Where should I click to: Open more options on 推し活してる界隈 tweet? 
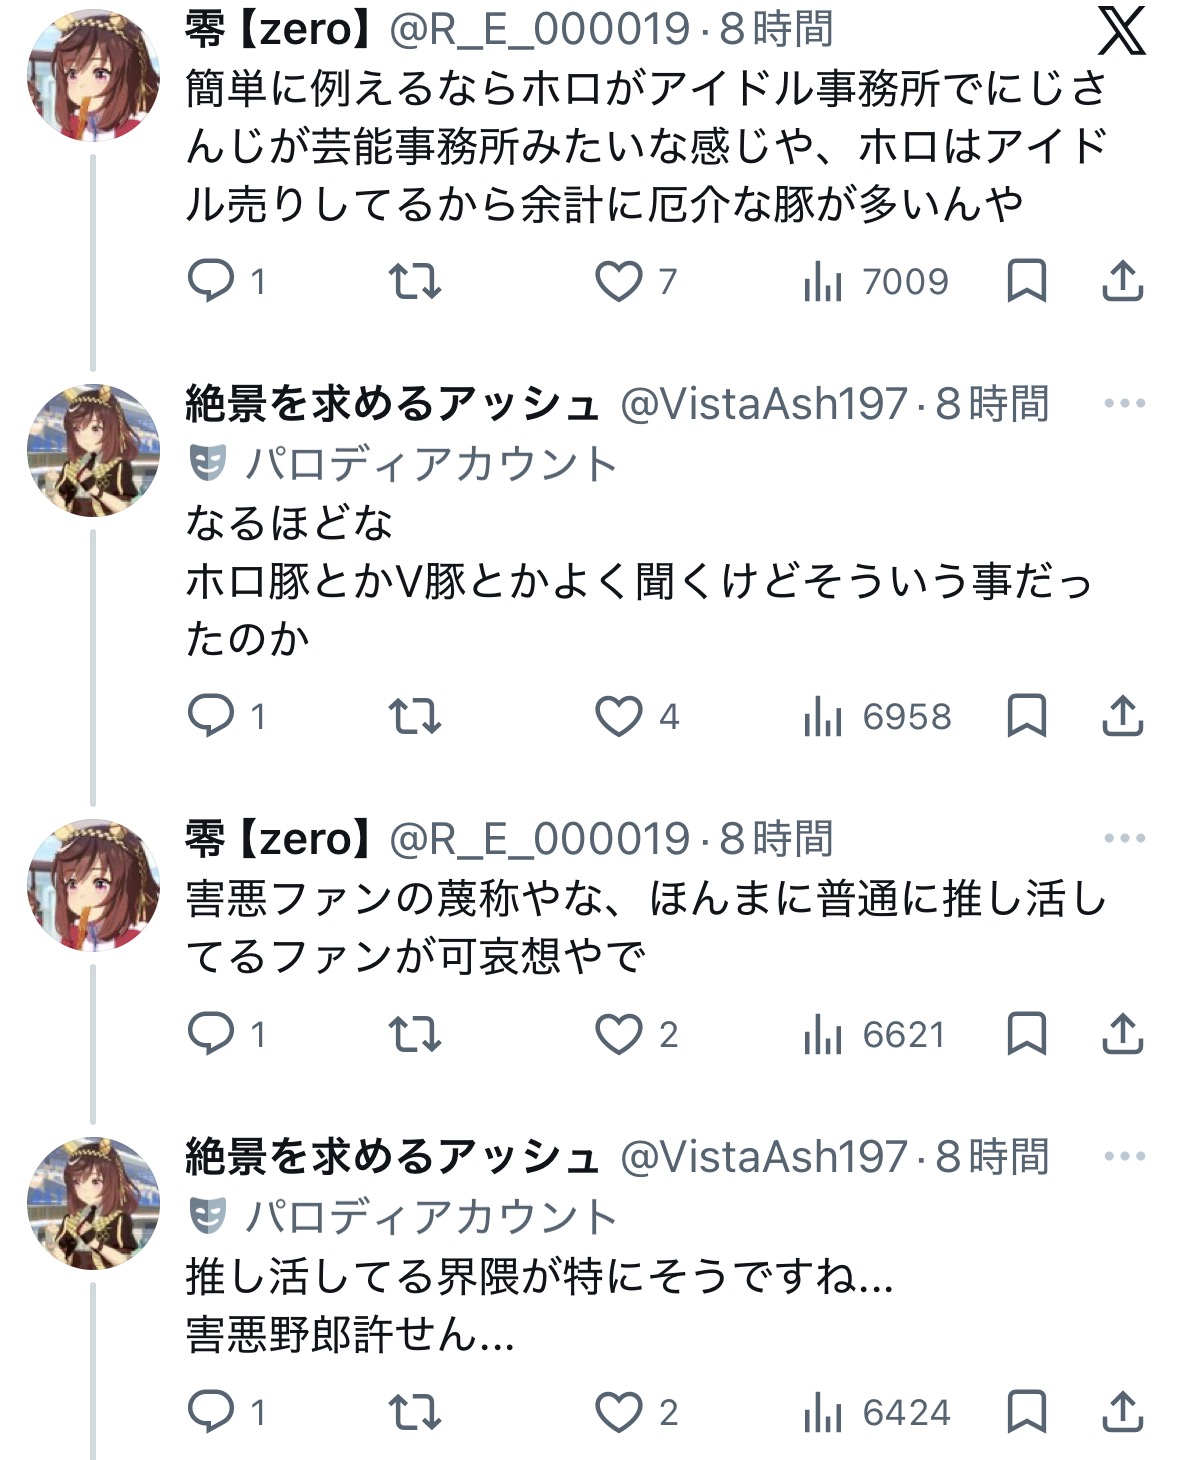[1124, 1156]
